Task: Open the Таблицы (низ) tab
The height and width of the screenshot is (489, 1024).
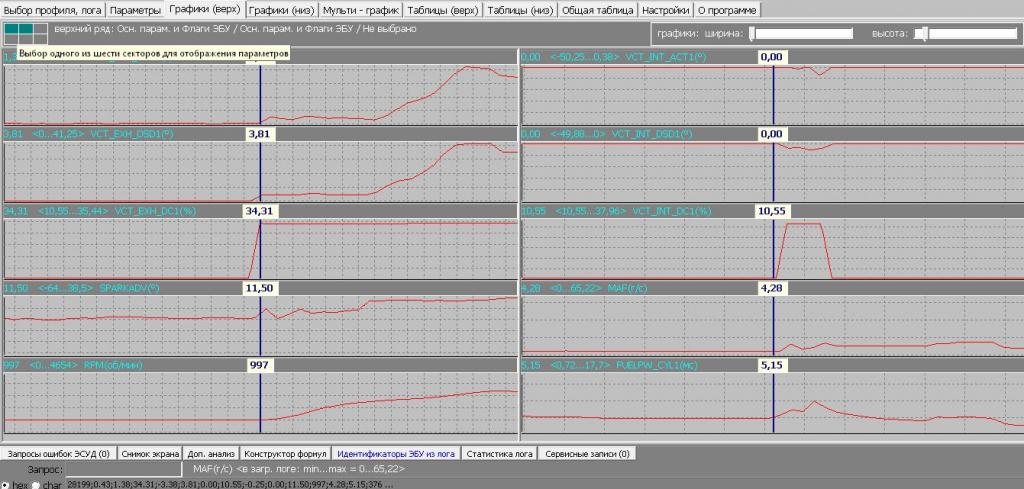Action: pos(520,10)
